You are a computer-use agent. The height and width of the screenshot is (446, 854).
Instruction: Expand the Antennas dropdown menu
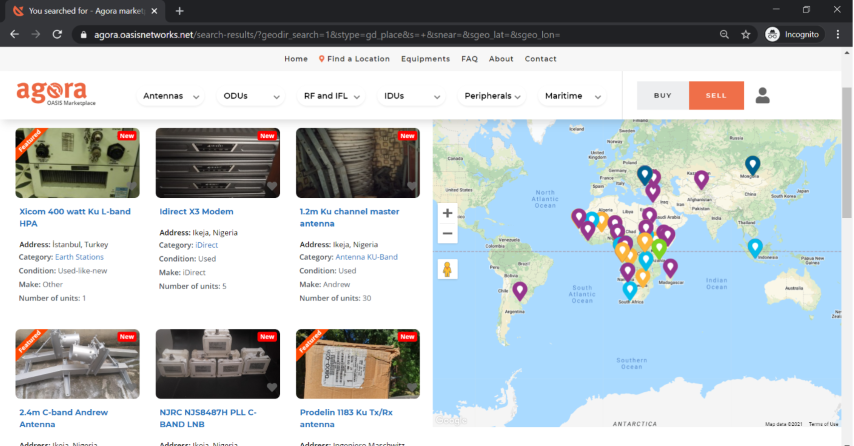tap(171, 96)
